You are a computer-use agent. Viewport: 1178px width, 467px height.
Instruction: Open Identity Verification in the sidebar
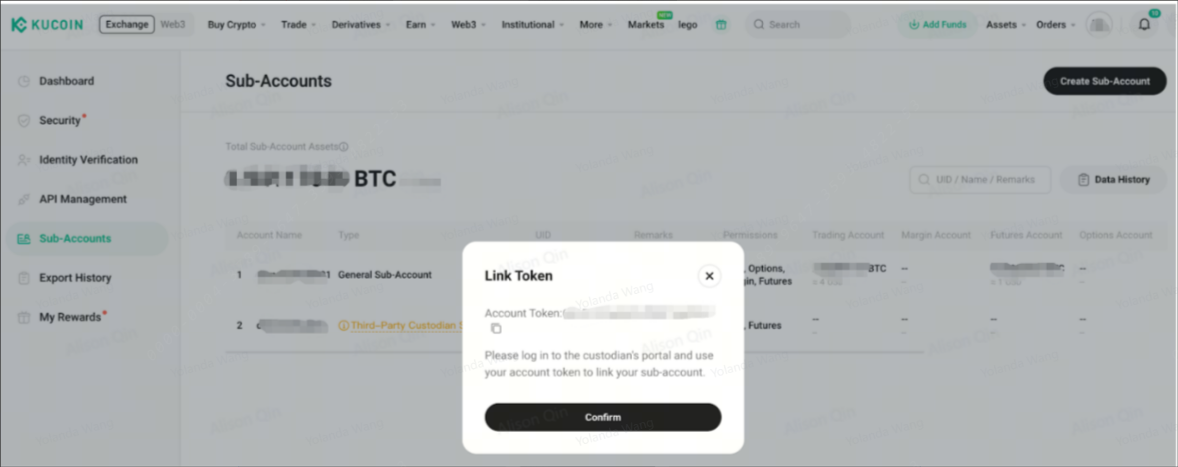88,160
